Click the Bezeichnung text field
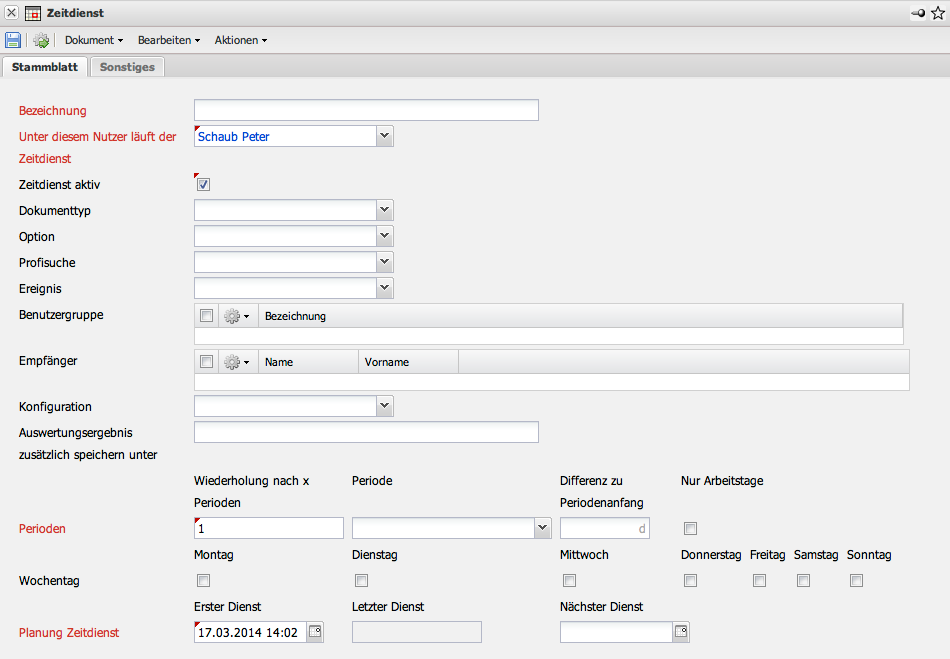This screenshot has width=950, height=659. pos(366,110)
